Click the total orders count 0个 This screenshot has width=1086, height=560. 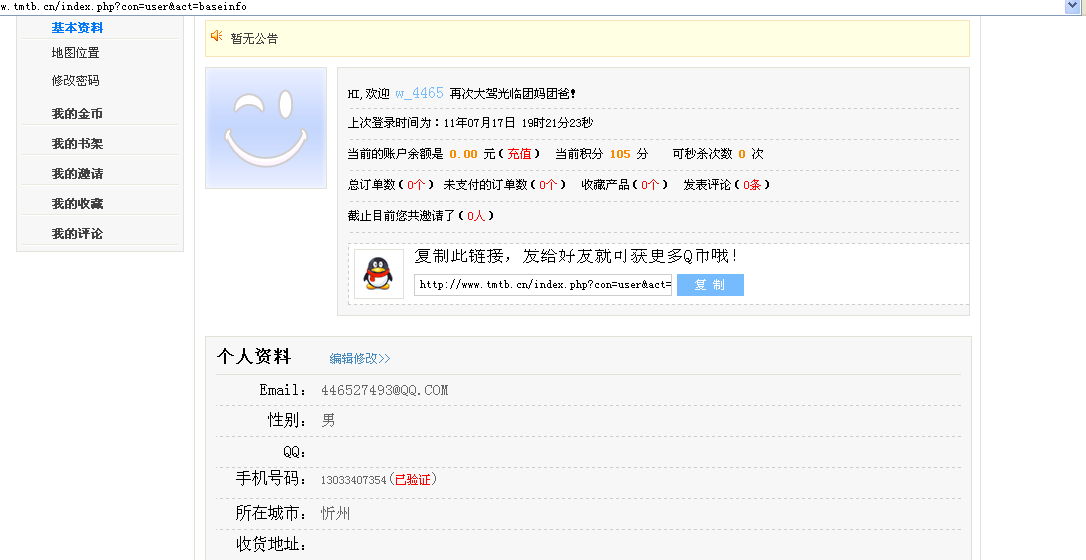pos(418,185)
